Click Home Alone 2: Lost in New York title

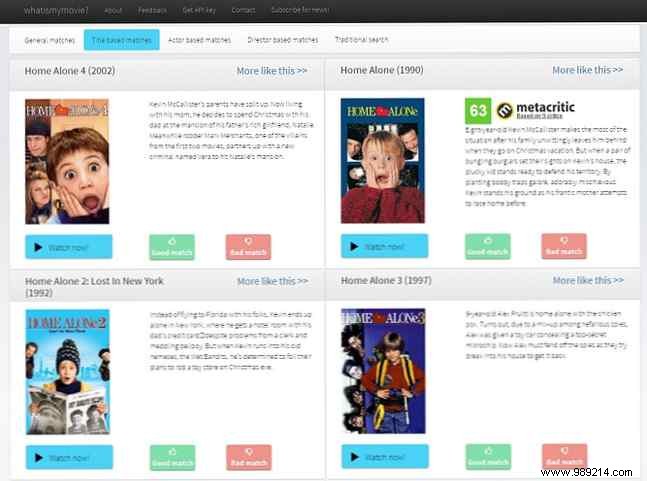(x=94, y=287)
